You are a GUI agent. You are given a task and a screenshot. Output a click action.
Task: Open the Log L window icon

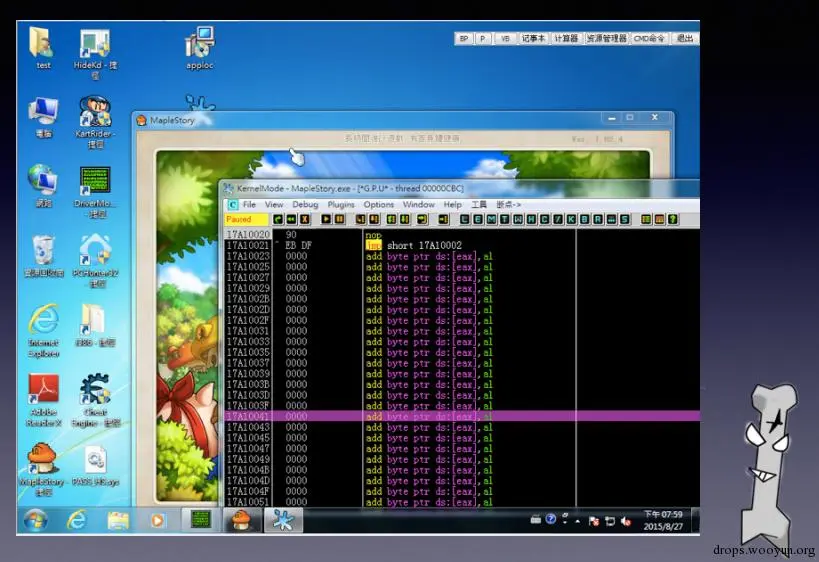tap(464, 219)
